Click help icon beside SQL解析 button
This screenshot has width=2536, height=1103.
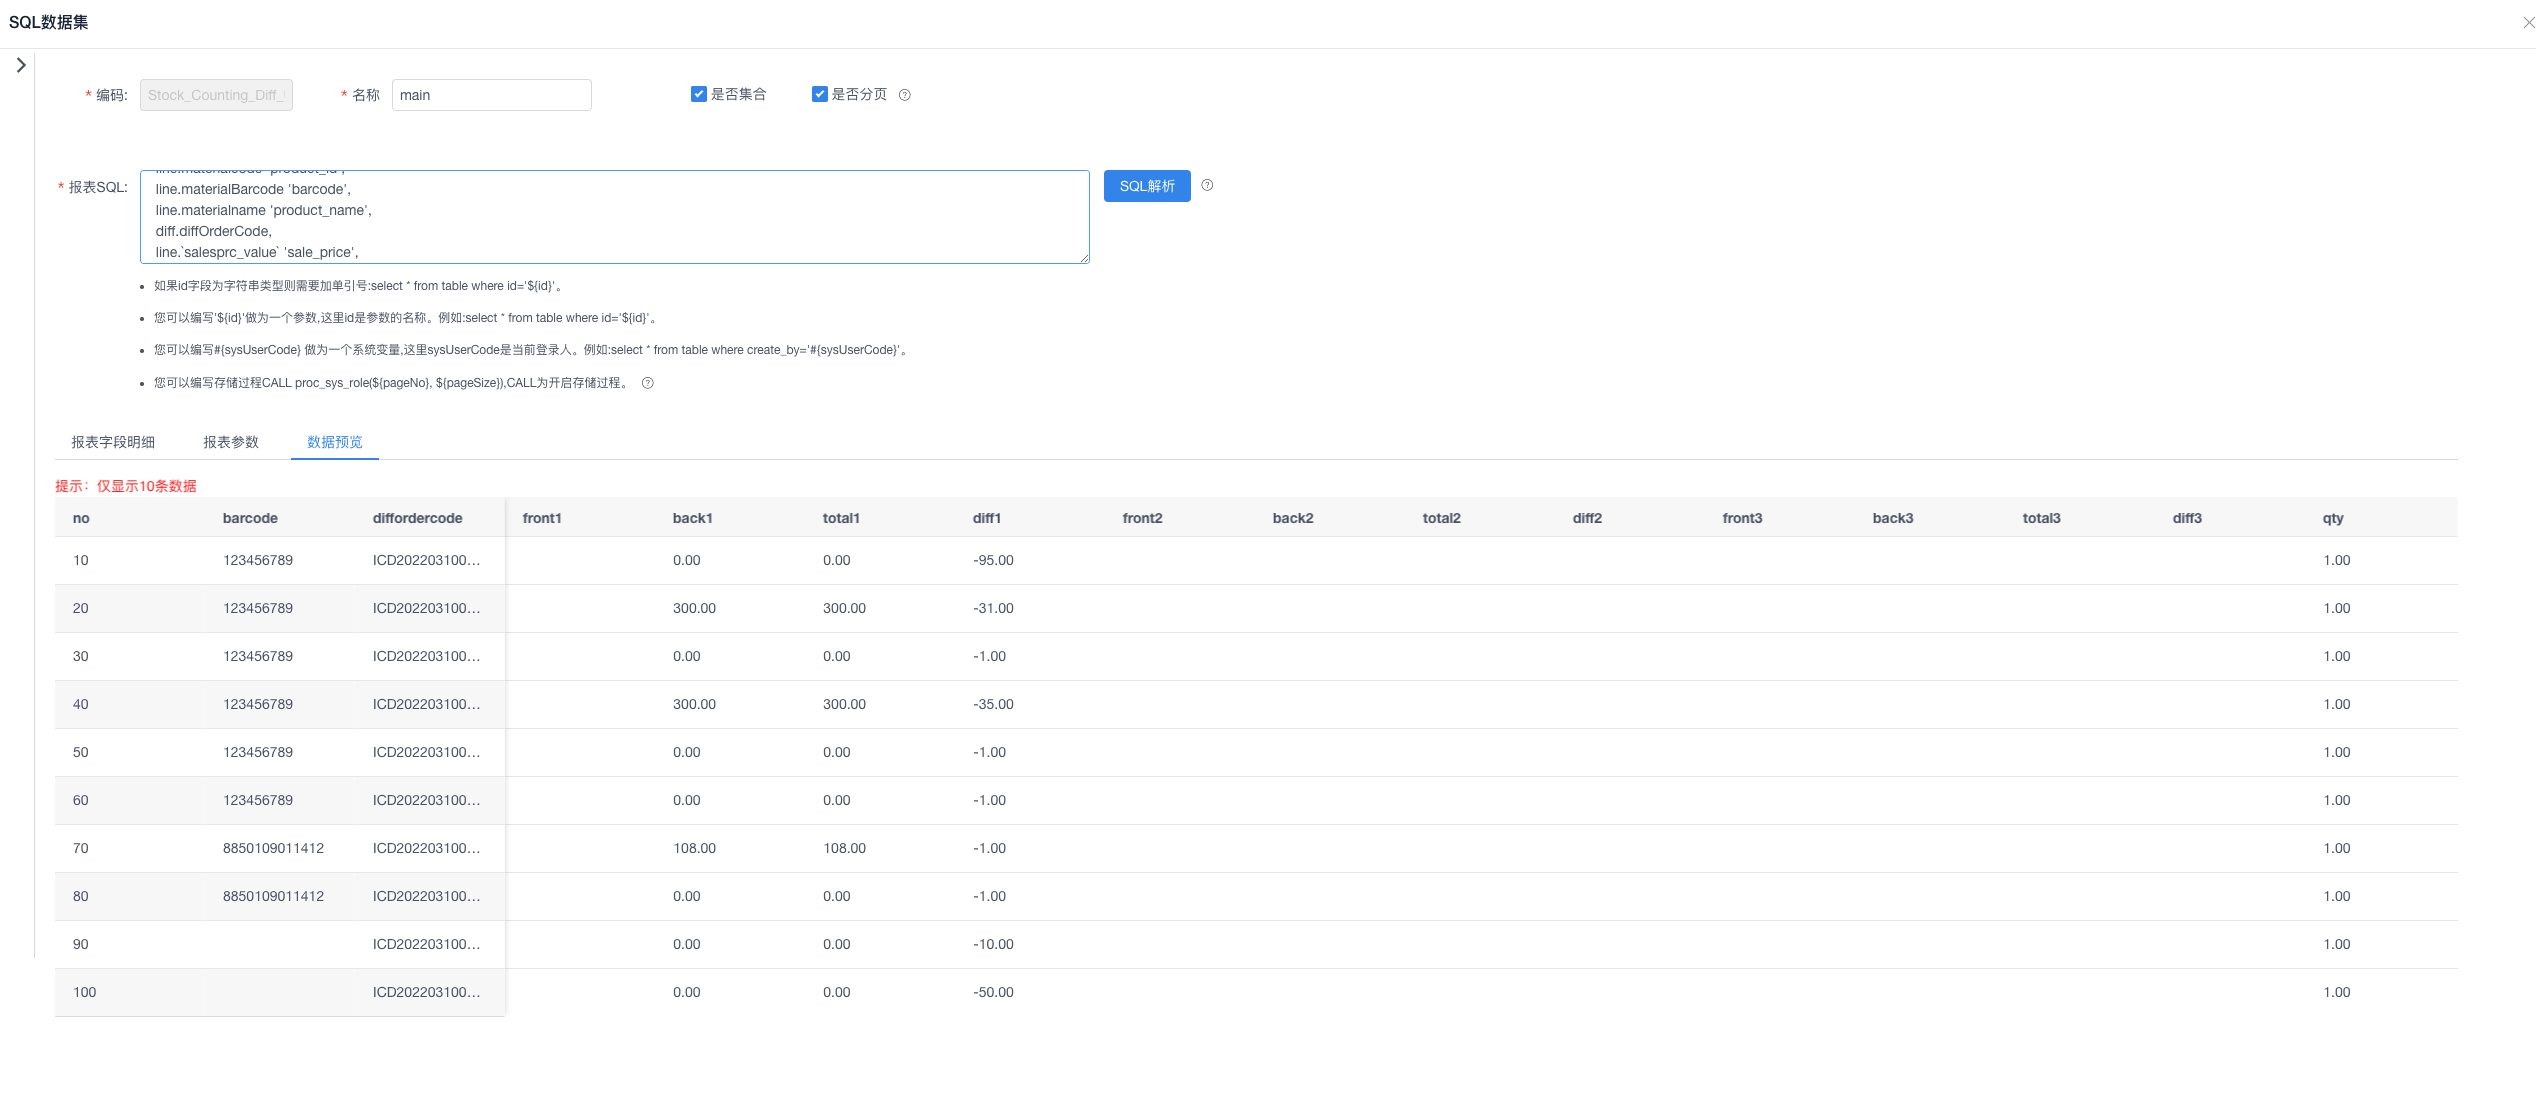(x=1207, y=185)
